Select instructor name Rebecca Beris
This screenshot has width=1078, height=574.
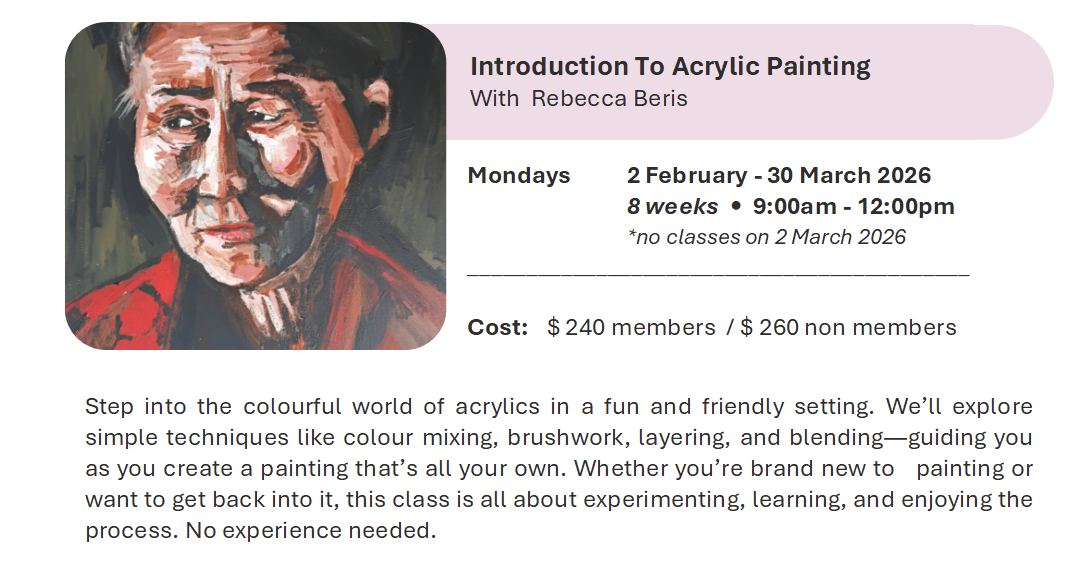pos(609,98)
